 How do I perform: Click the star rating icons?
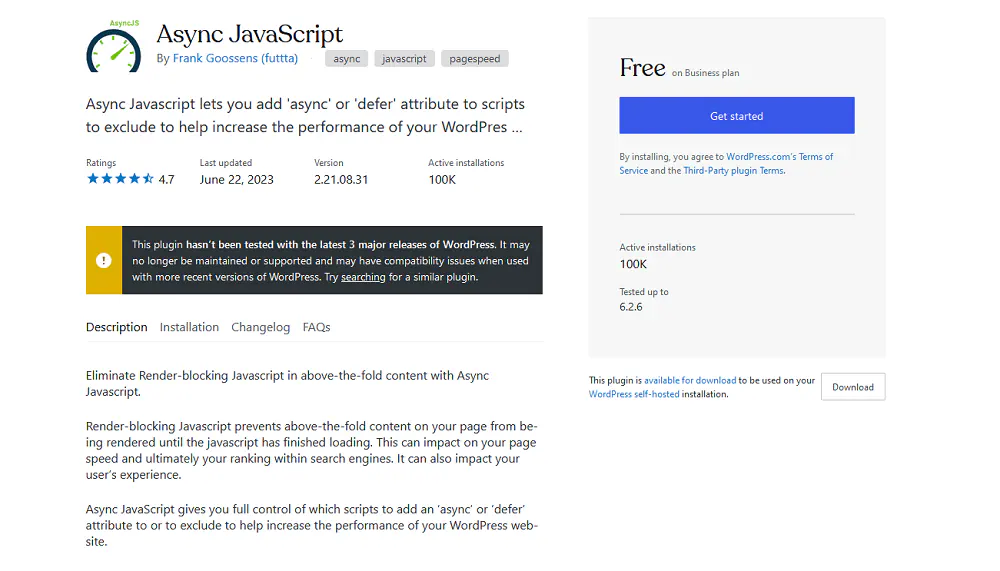119,179
